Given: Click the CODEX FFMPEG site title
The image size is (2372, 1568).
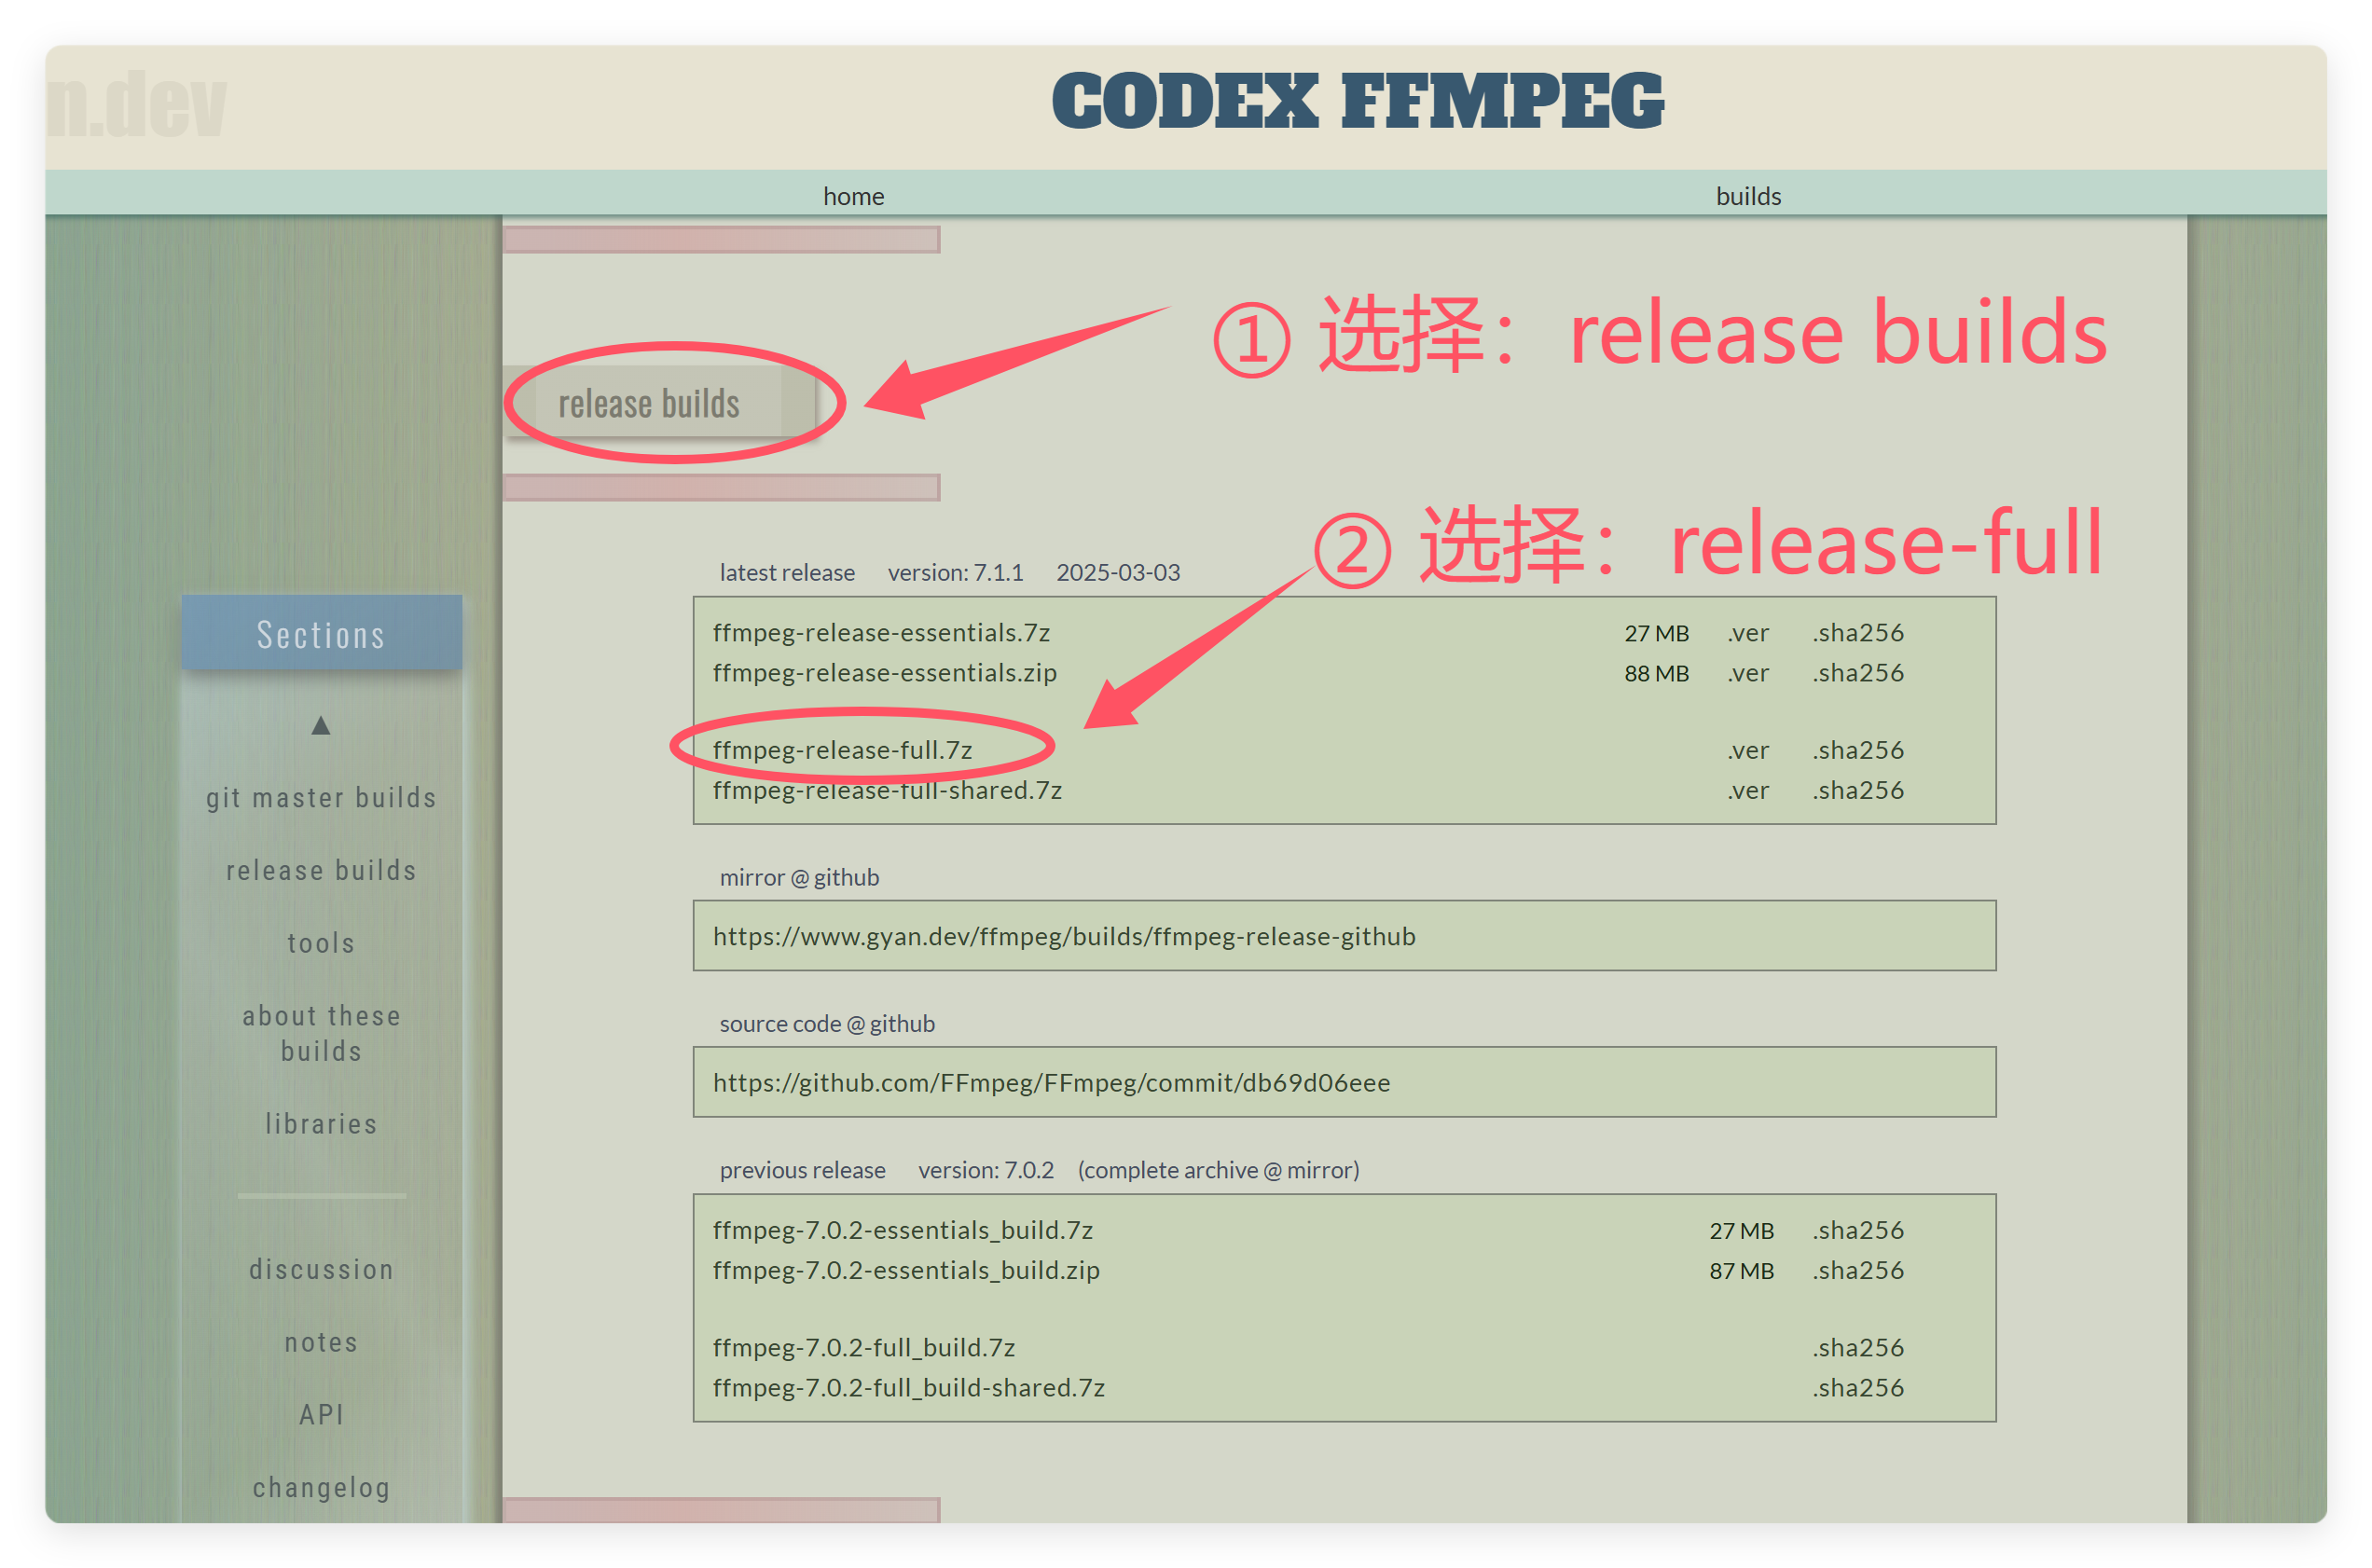Looking at the screenshot, I should [1357, 101].
